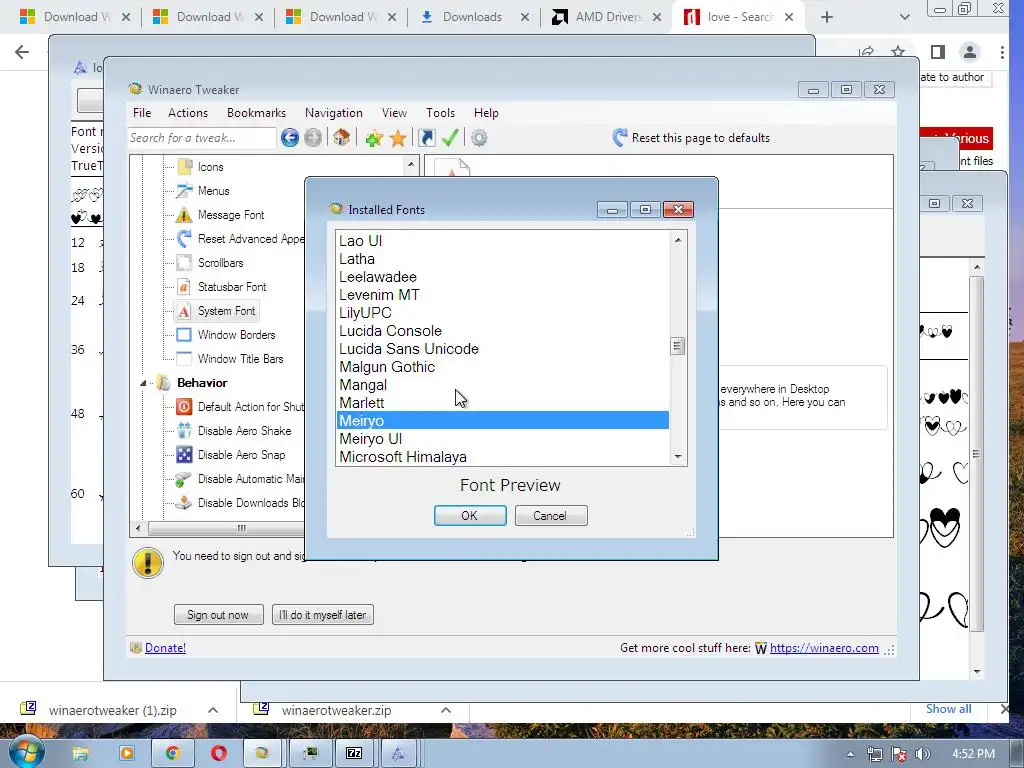Image resolution: width=1024 pixels, height=768 pixels.
Task: Open the winaero.com link
Action: [824, 648]
